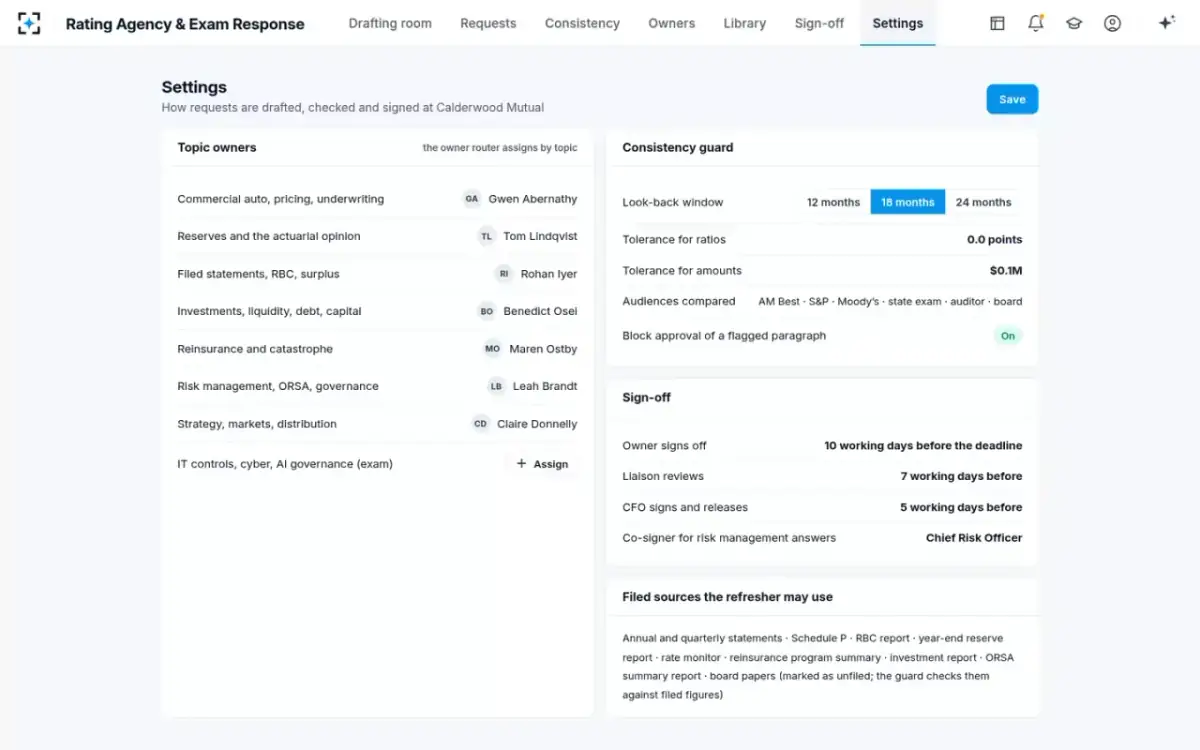Click audiences compared list AM Best S&P
The height and width of the screenshot is (750, 1200).
[890, 301]
